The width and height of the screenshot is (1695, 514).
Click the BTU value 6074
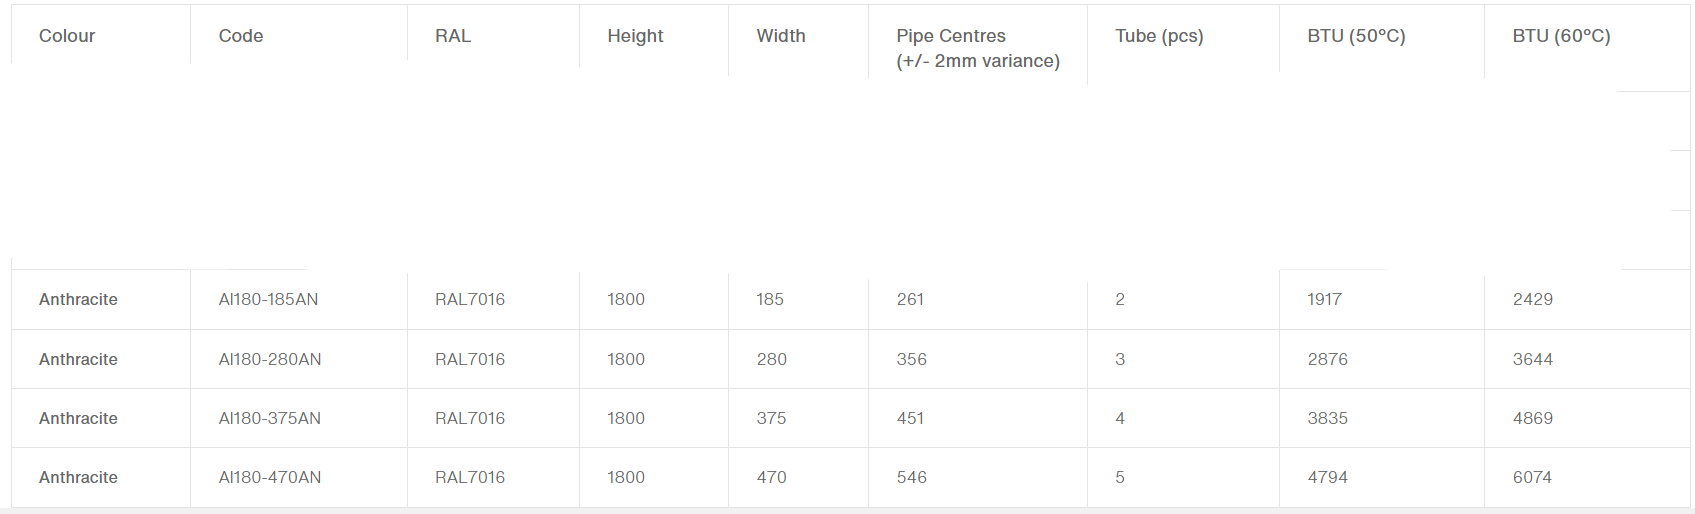click(x=1532, y=477)
